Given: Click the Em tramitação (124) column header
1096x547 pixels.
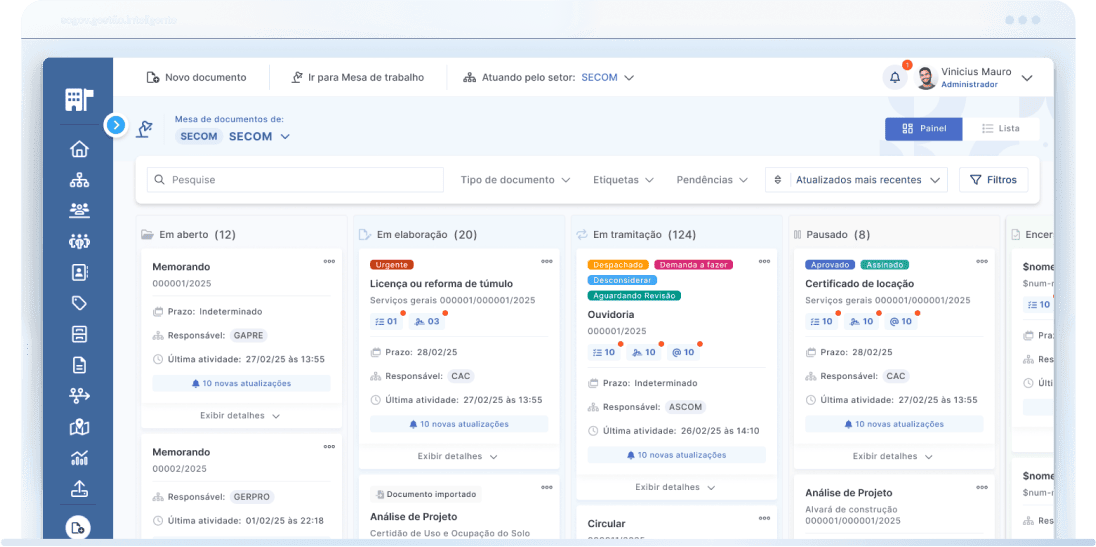Looking at the screenshot, I should click(636, 235).
